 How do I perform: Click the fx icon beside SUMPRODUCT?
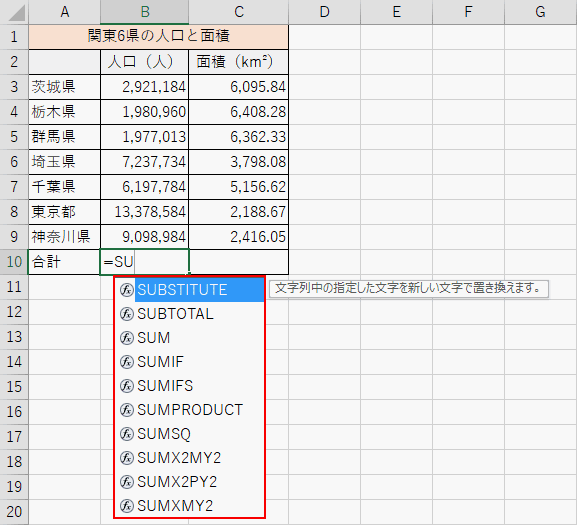127,410
